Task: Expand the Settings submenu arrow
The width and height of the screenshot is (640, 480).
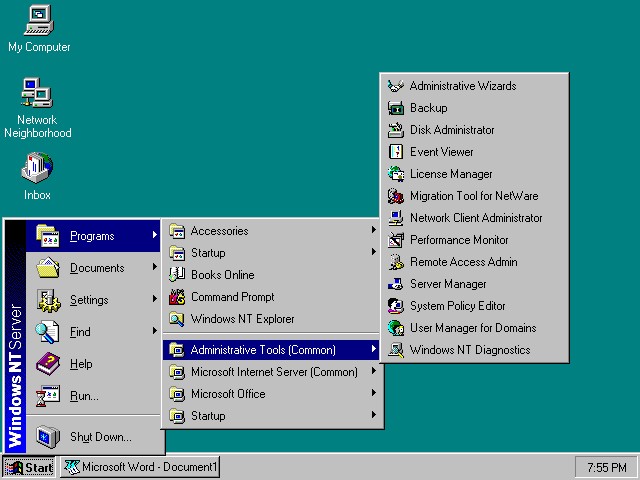Action: (x=155, y=299)
